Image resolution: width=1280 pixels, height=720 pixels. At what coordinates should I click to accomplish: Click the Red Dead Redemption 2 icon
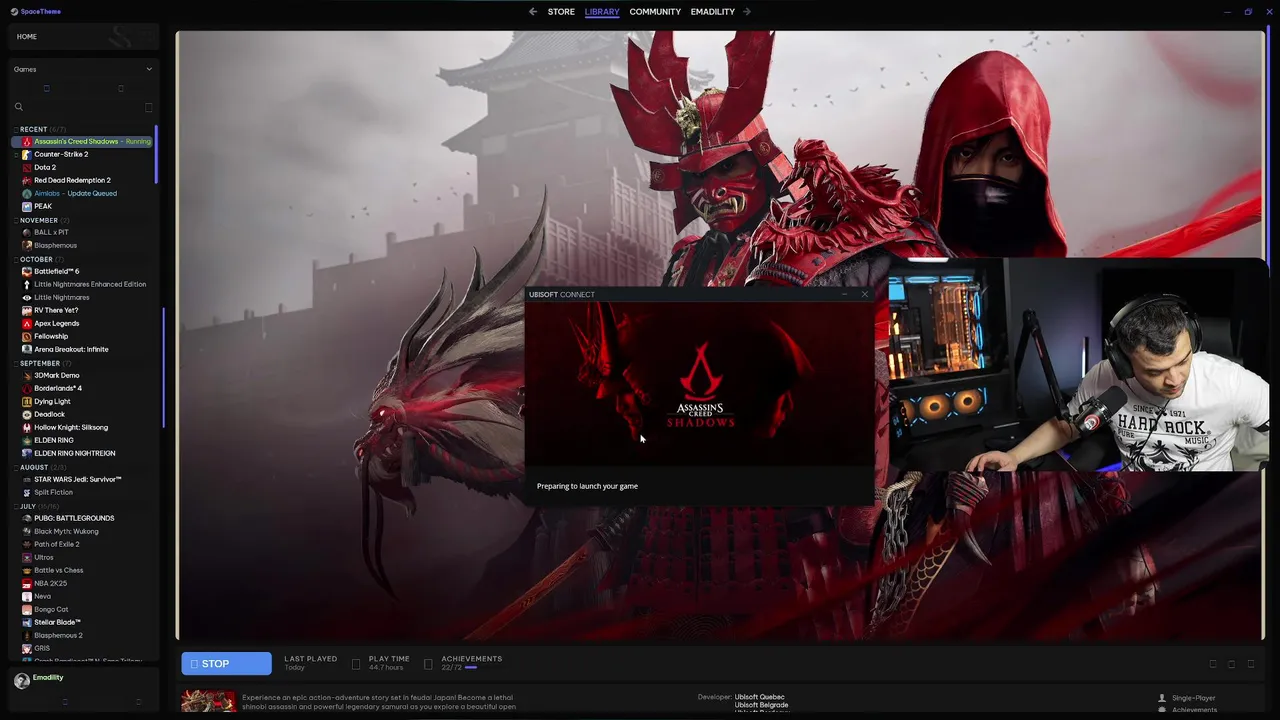tap(27, 181)
